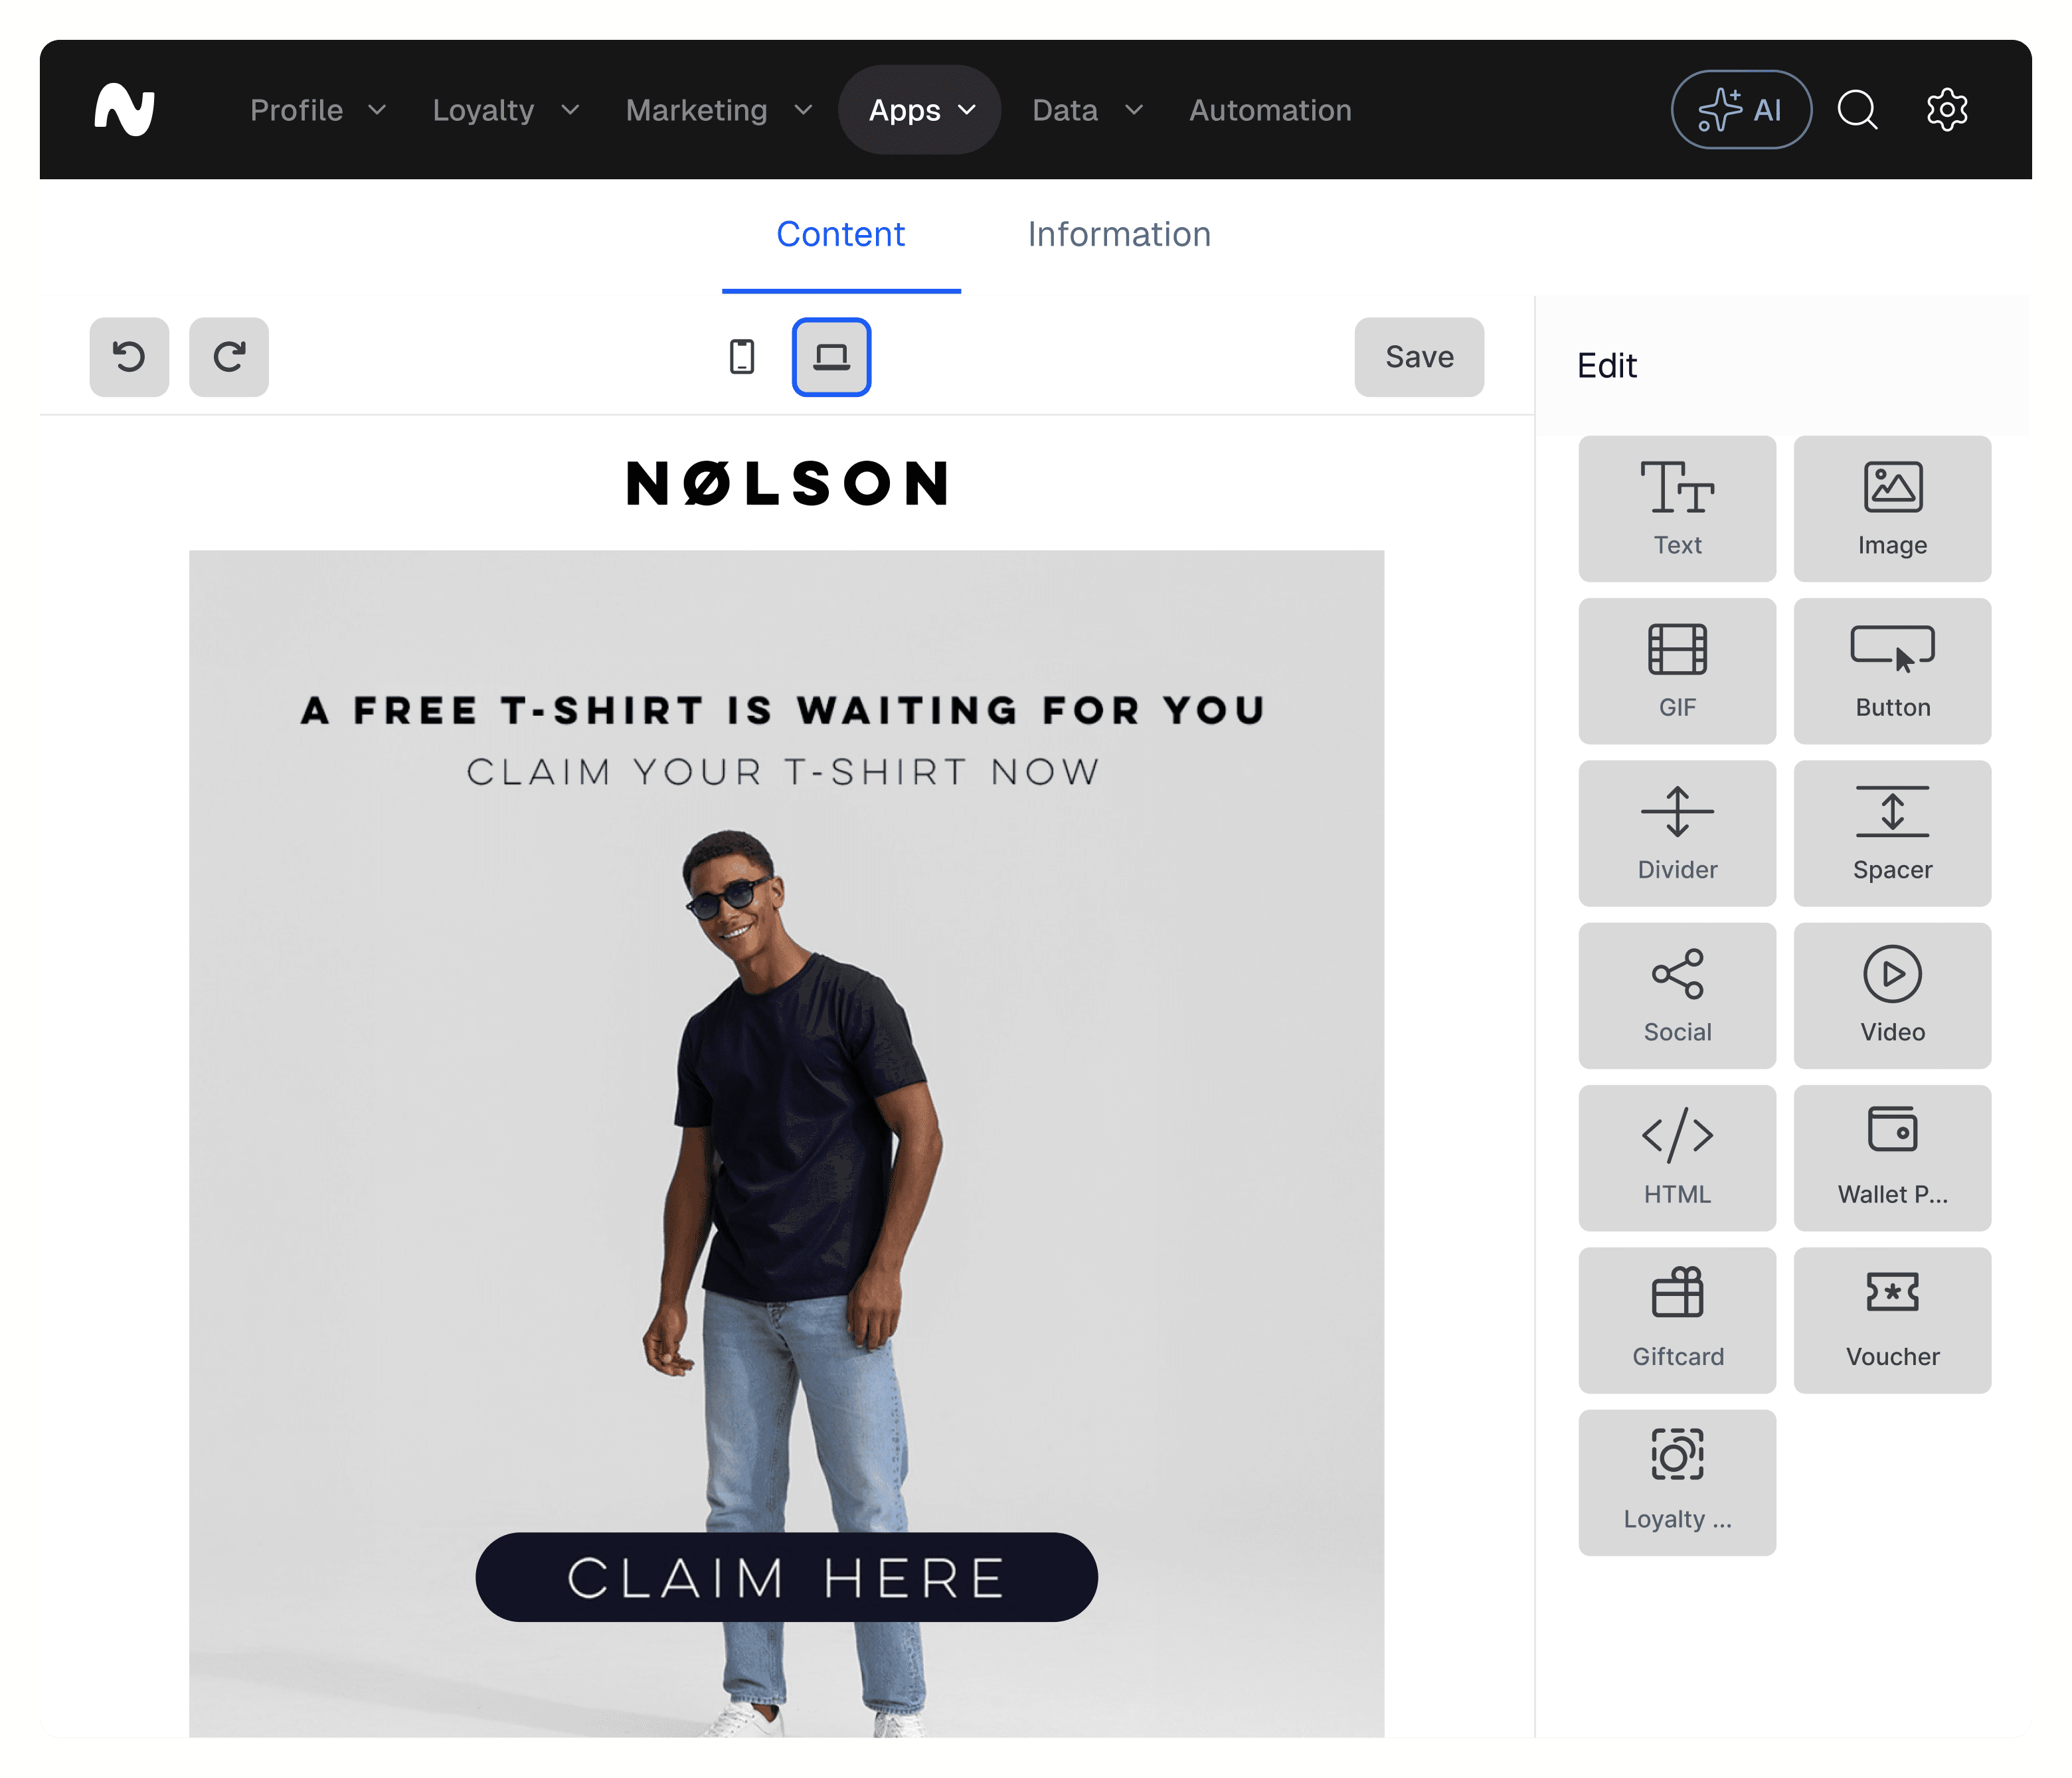This screenshot has height=1778, width=2072.
Task: Insert an Image block
Action: (x=1892, y=508)
